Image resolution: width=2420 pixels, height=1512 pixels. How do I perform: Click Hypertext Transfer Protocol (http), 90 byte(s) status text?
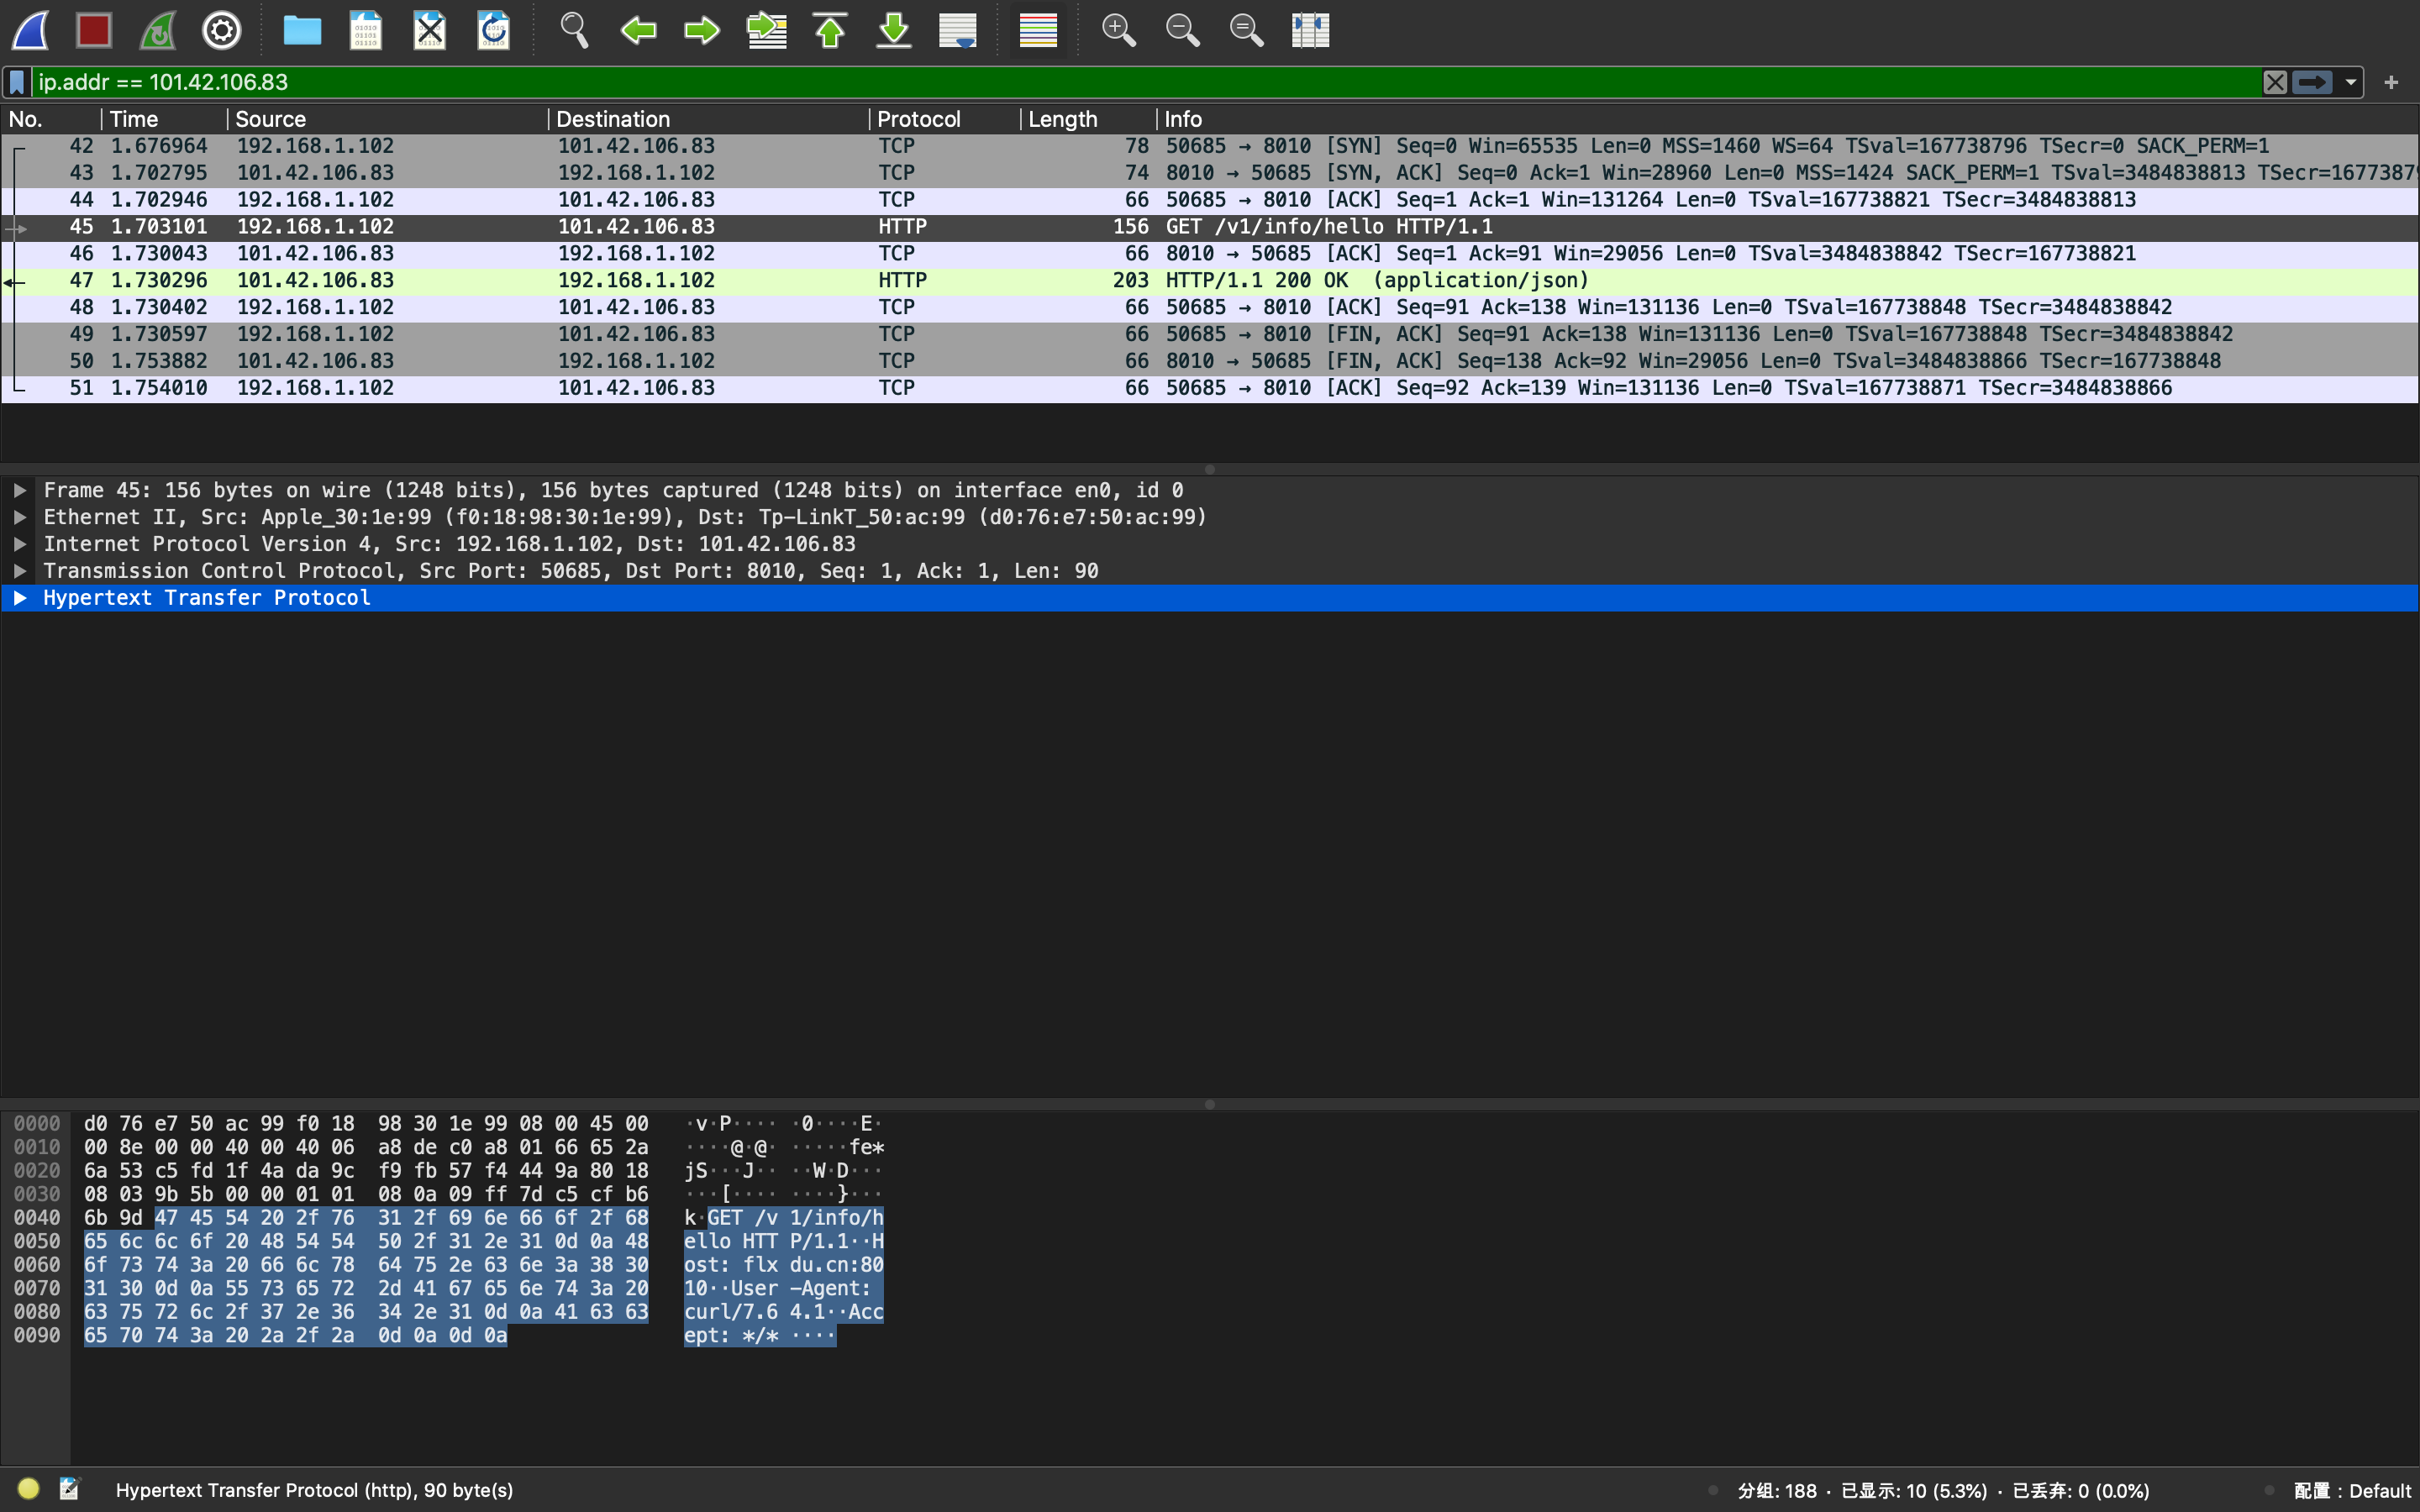coord(314,1490)
